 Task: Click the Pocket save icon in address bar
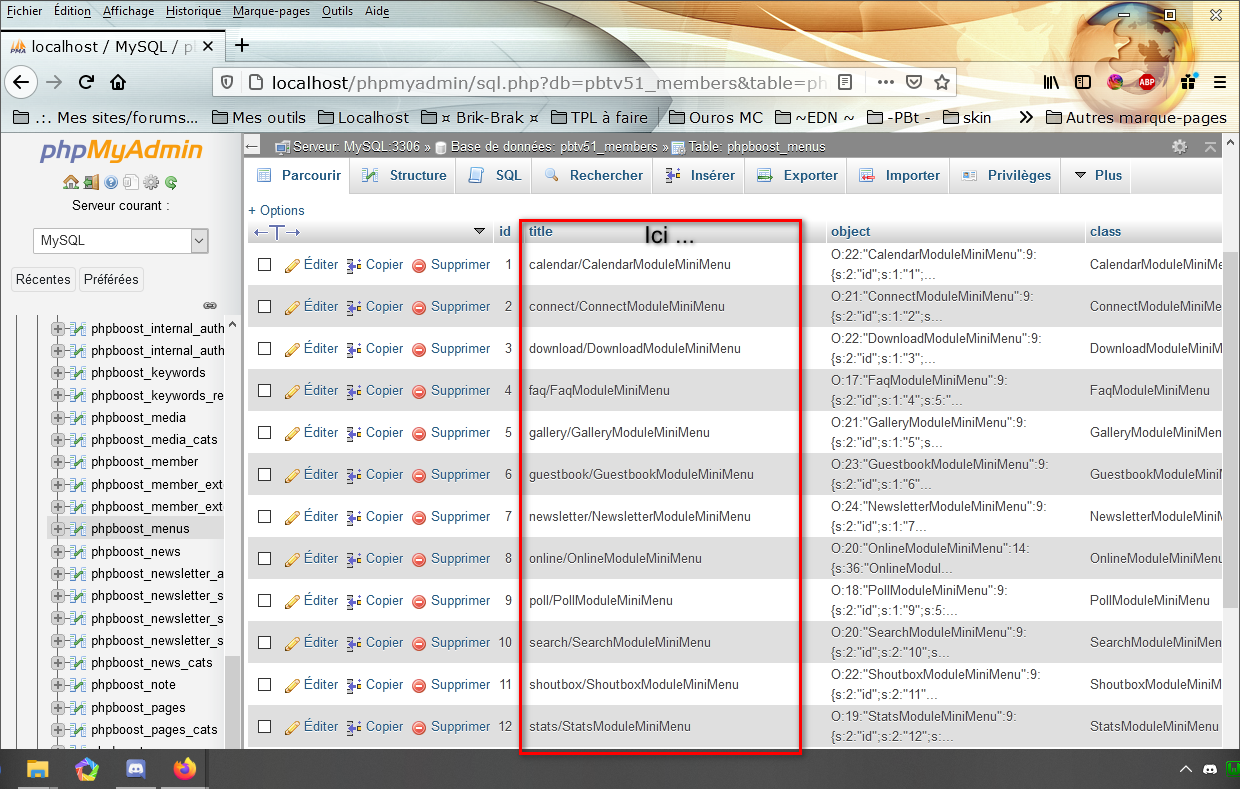click(x=914, y=82)
